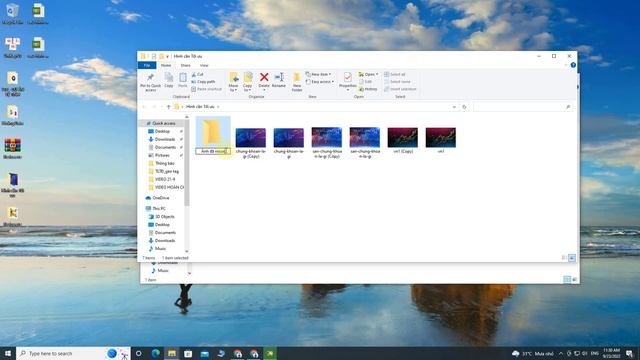The height and width of the screenshot is (360, 640).
Task: Open the Easy access dropdown
Action: (x=320, y=82)
